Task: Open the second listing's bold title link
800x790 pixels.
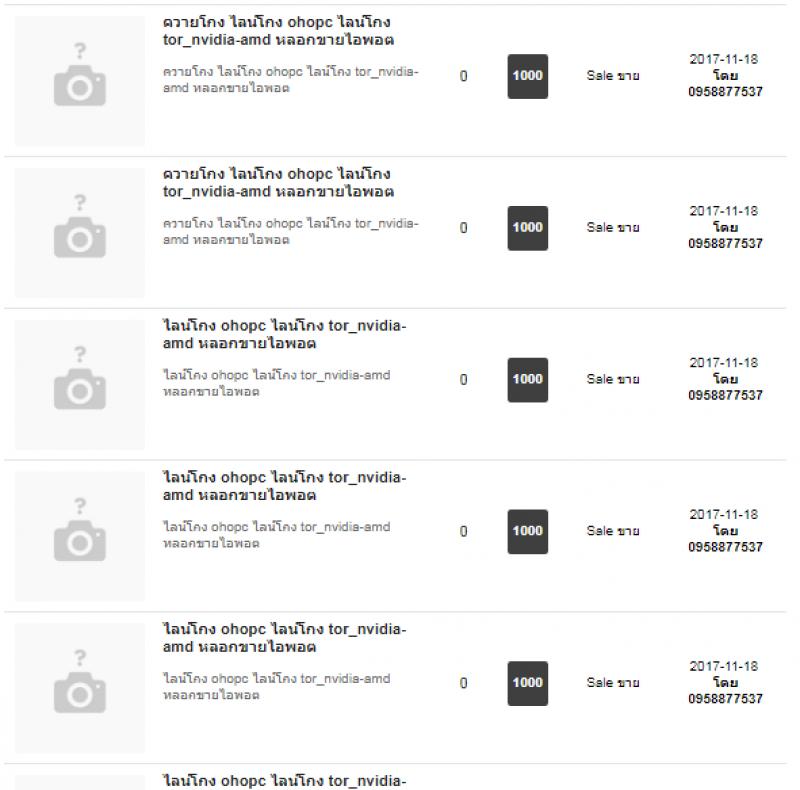Action: click(x=279, y=183)
